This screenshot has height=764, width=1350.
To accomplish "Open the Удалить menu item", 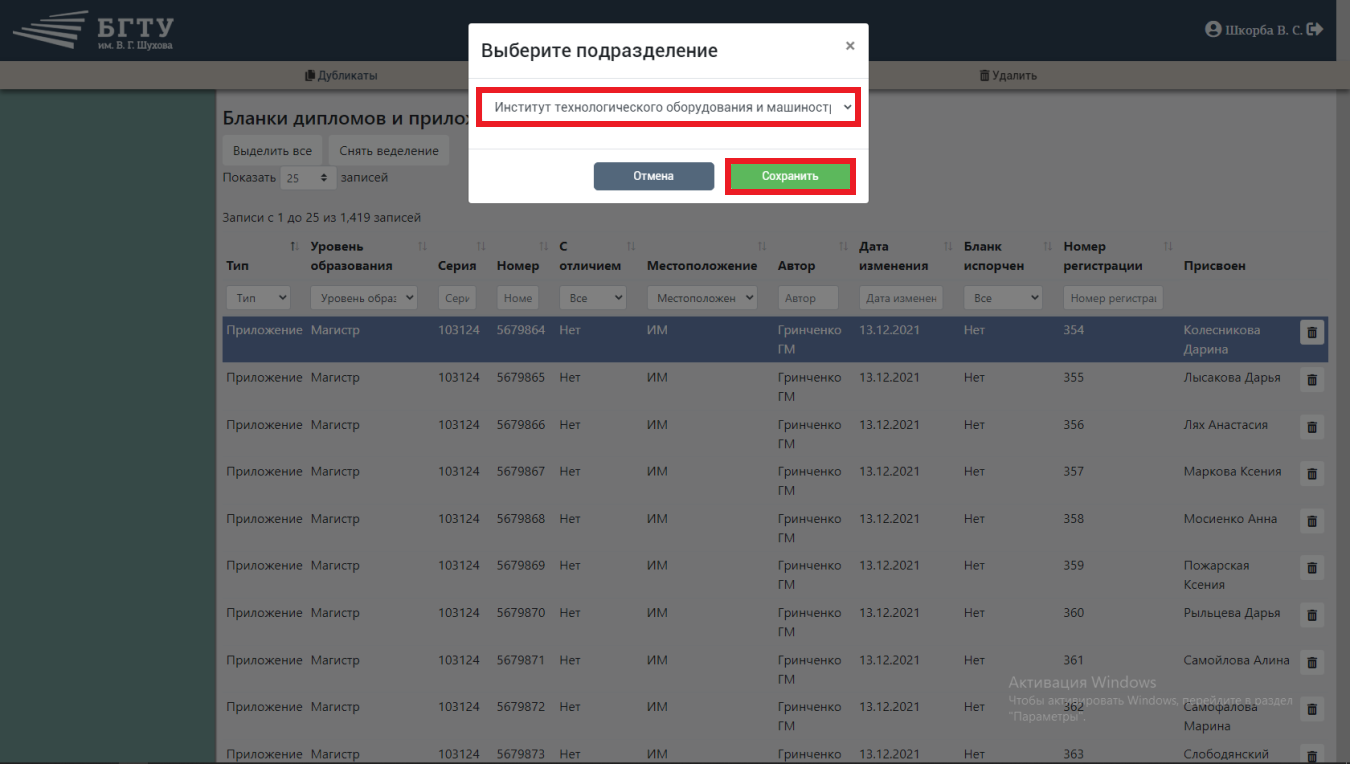I will pos(1007,75).
